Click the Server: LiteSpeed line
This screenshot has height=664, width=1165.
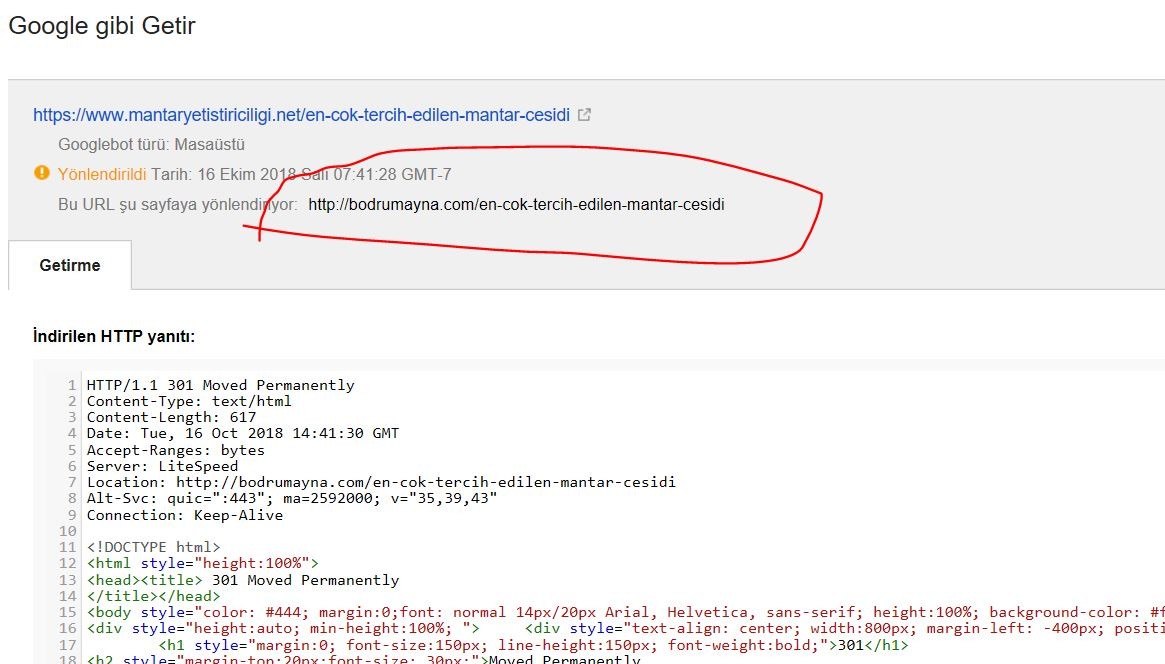click(x=162, y=466)
